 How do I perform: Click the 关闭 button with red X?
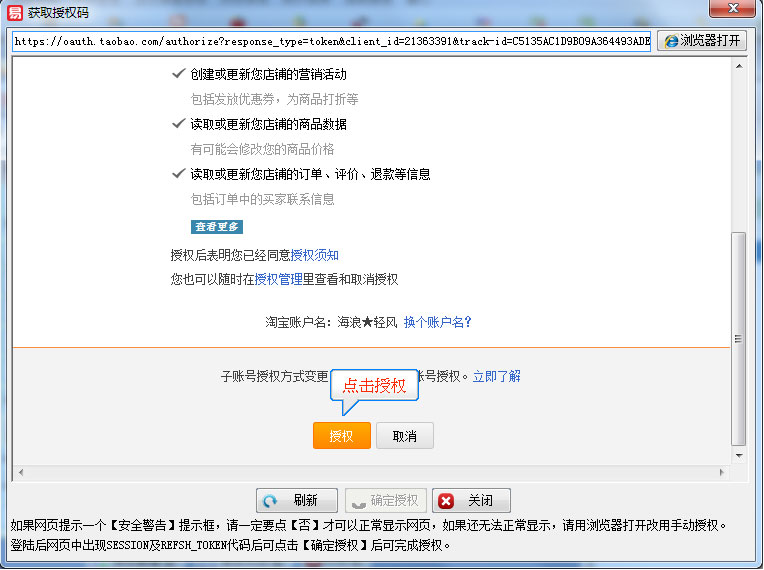(471, 501)
